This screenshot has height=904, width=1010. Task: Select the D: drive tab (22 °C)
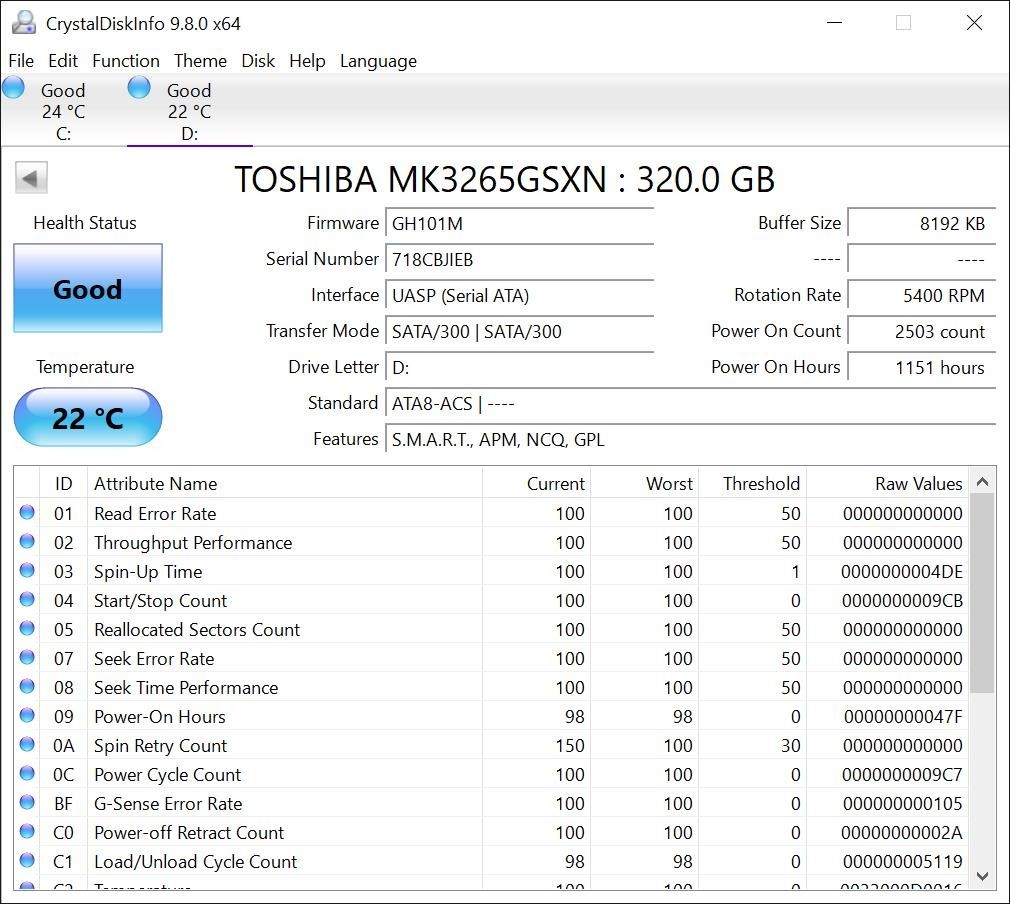click(x=189, y=111)
